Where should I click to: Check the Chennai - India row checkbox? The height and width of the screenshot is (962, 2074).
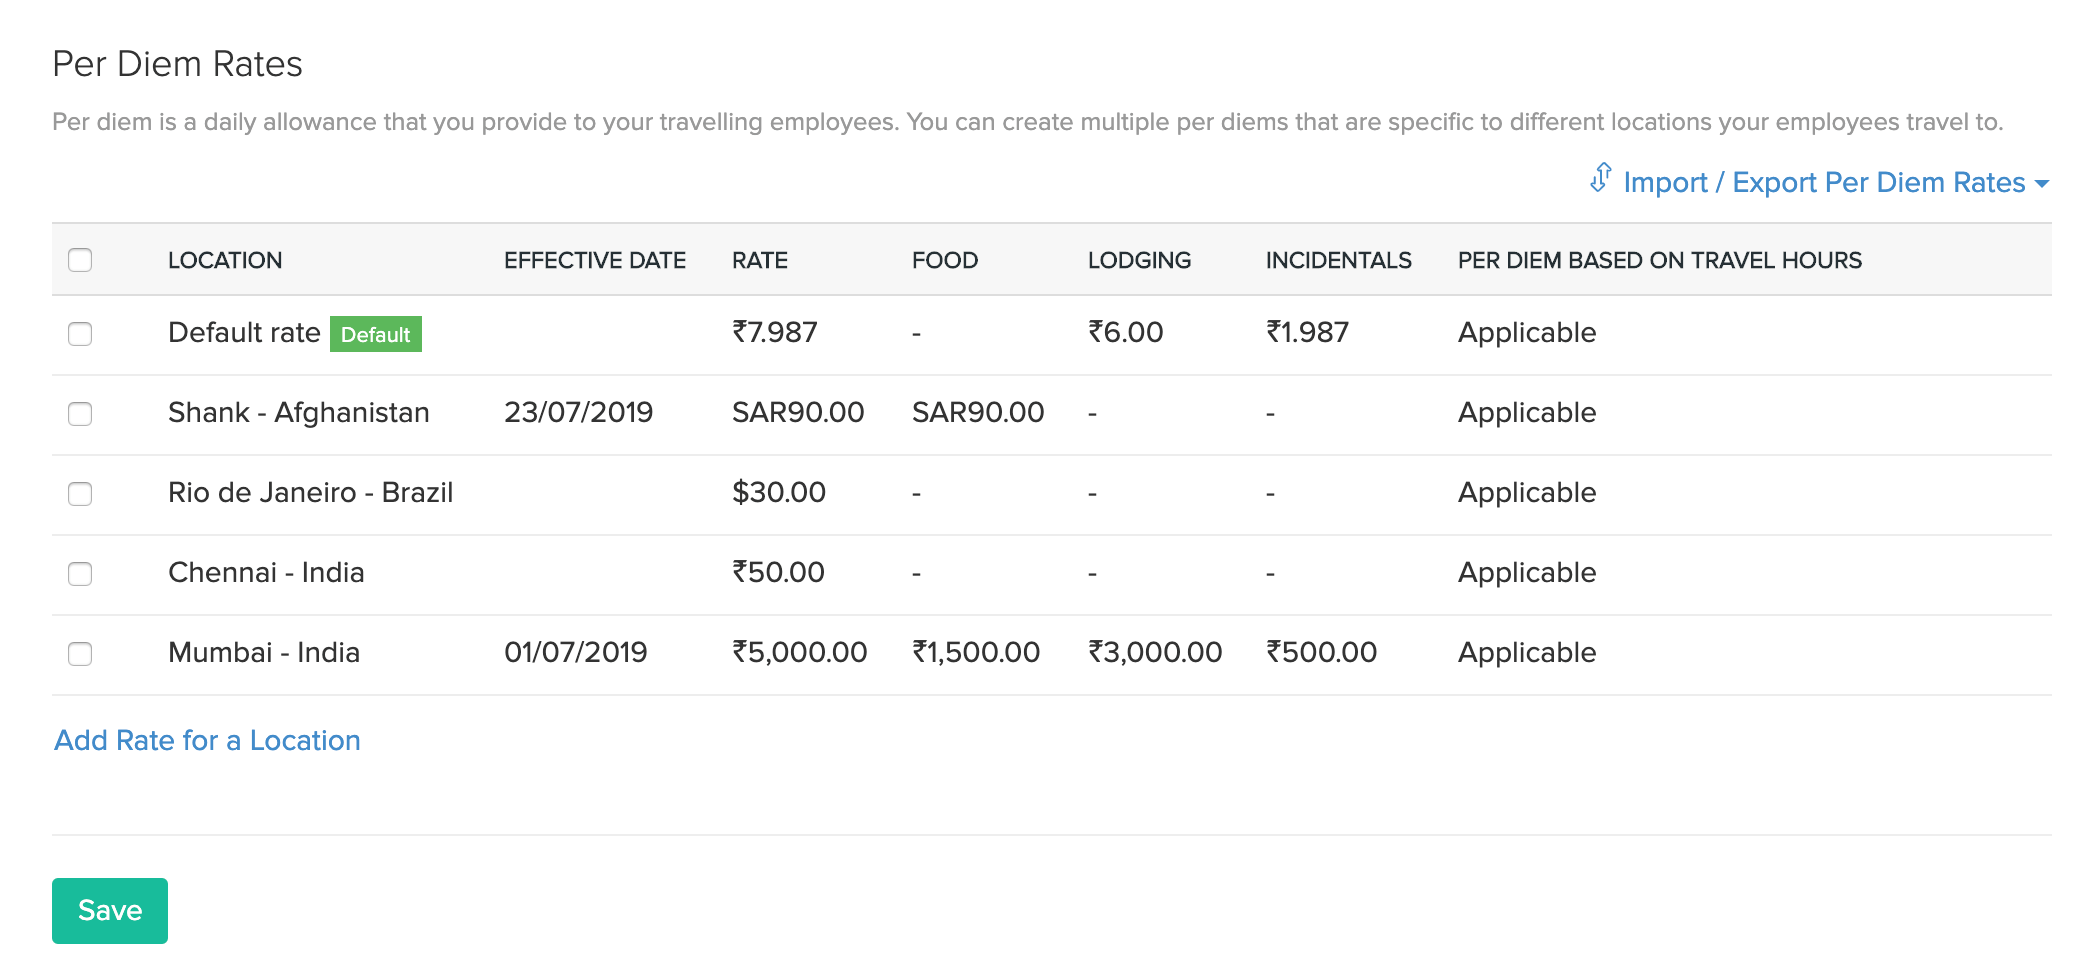[x=80, y=574]
